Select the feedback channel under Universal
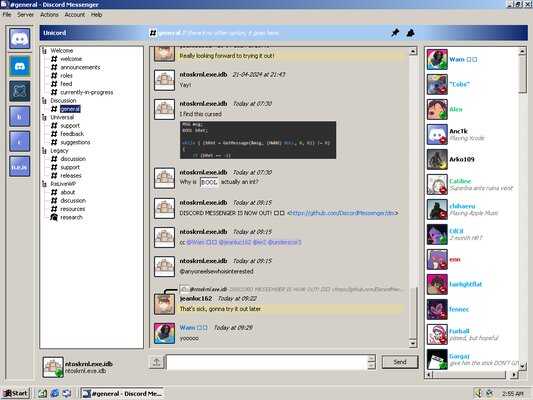The width and height of the screenshot is (533, 400). coord(72,134)
